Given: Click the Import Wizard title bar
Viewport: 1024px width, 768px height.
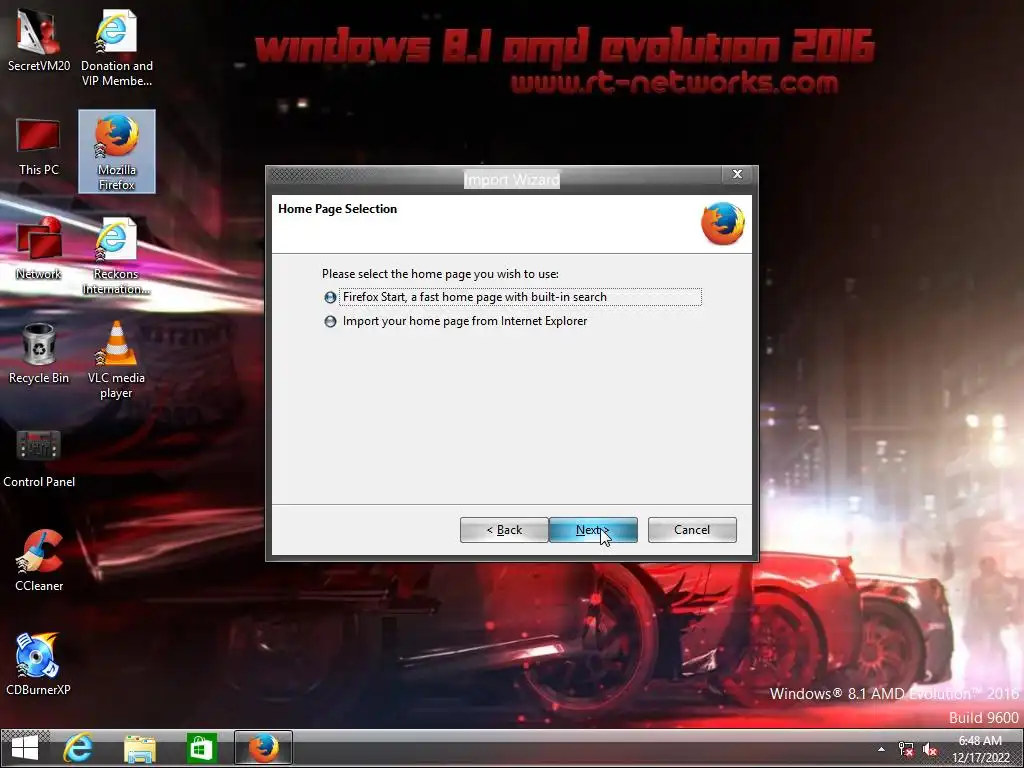Looking at the screenshot, I should pos(512,179).
